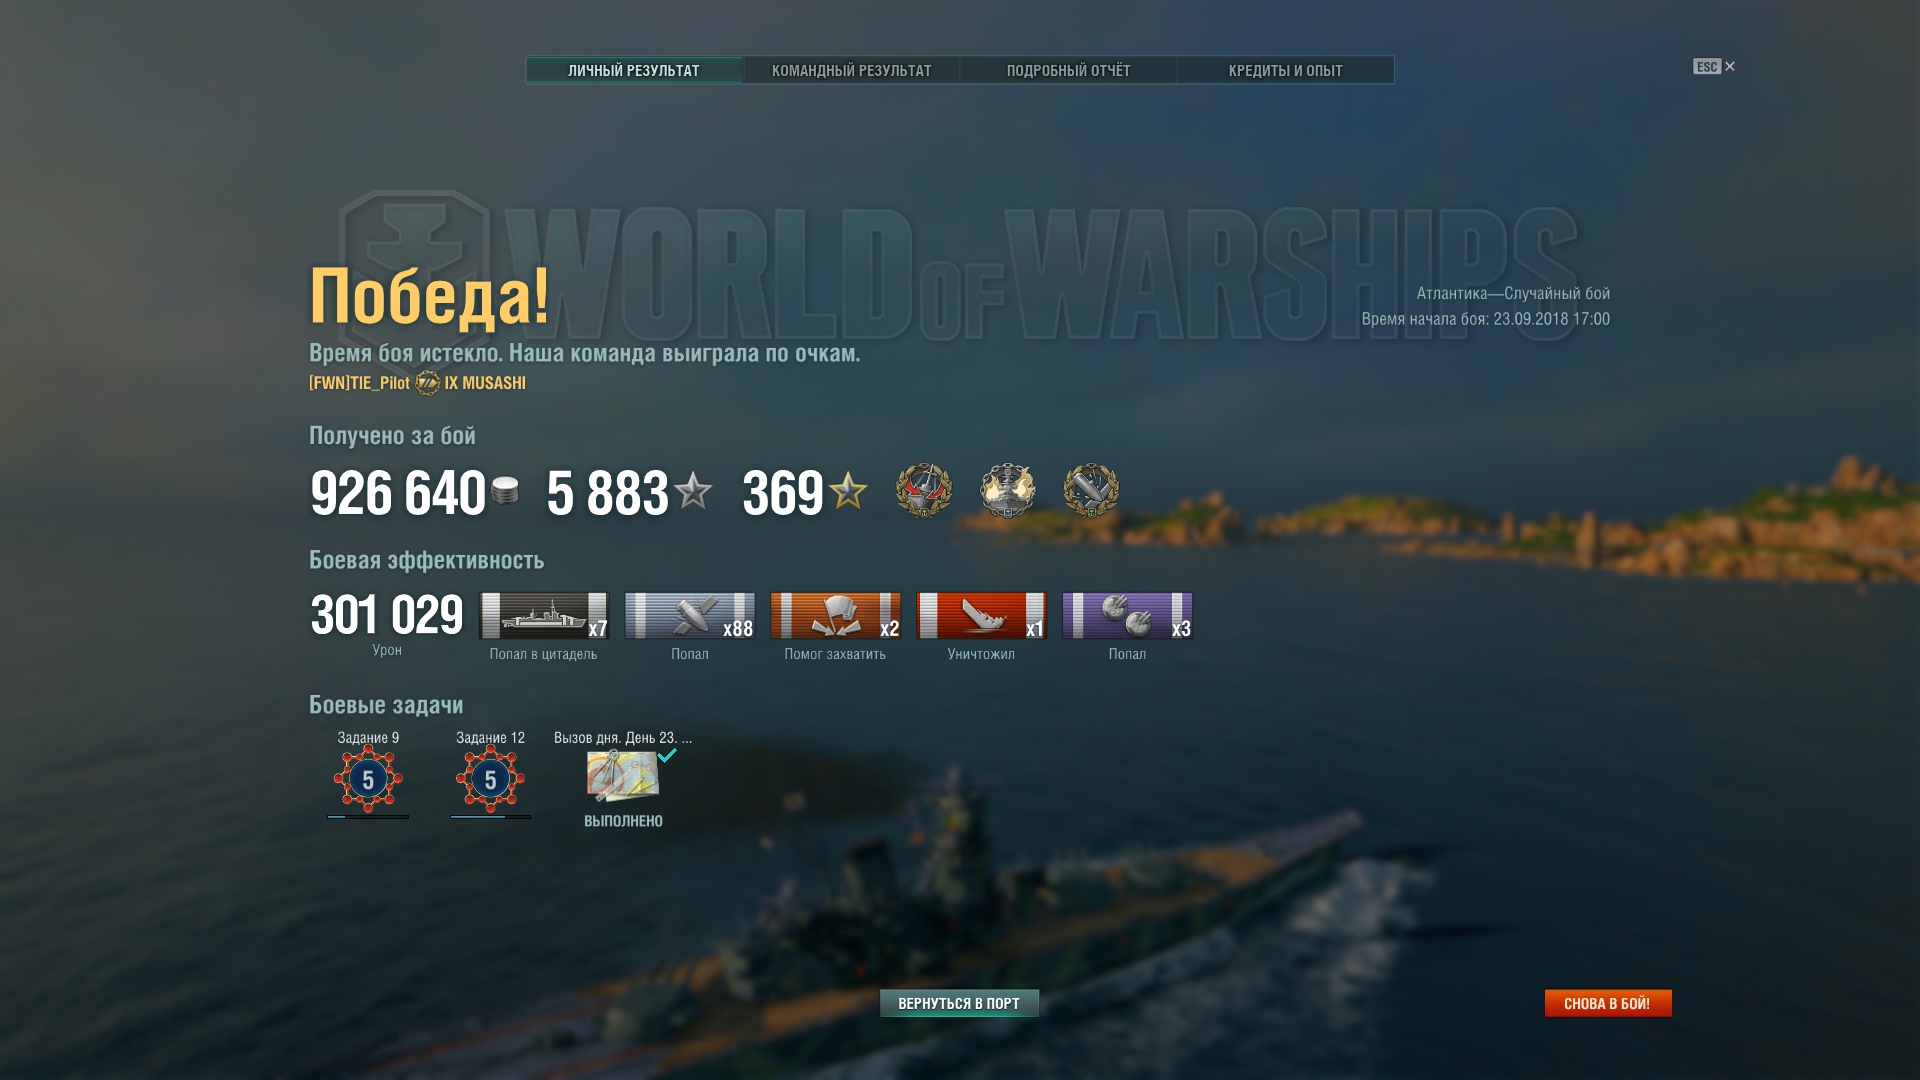The image size is (1920, 1080).
Task: Open the completed daily challenge map icon
Action: pyautogui.click(x=623, y=775)
